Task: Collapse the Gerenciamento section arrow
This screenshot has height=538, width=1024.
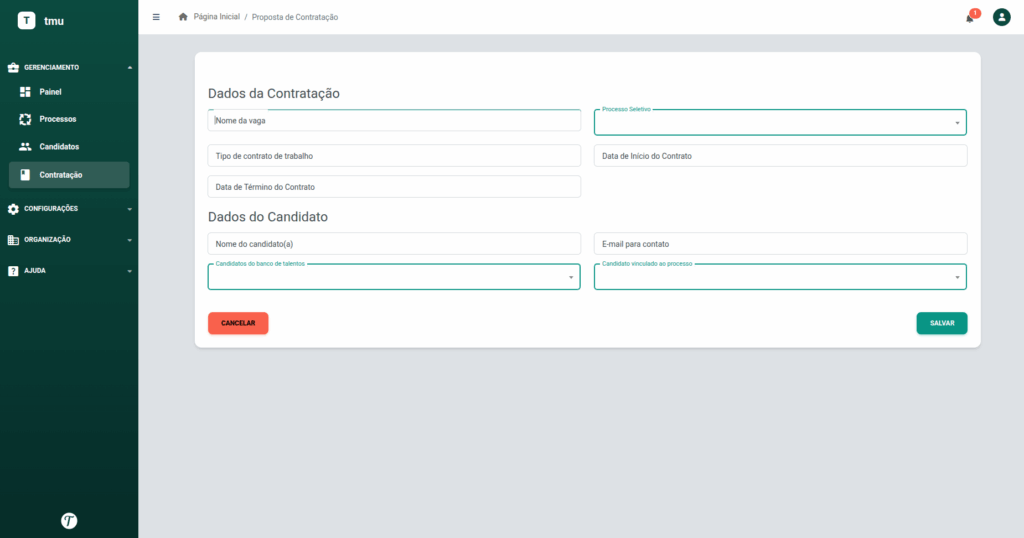Action: click(129, 67)
